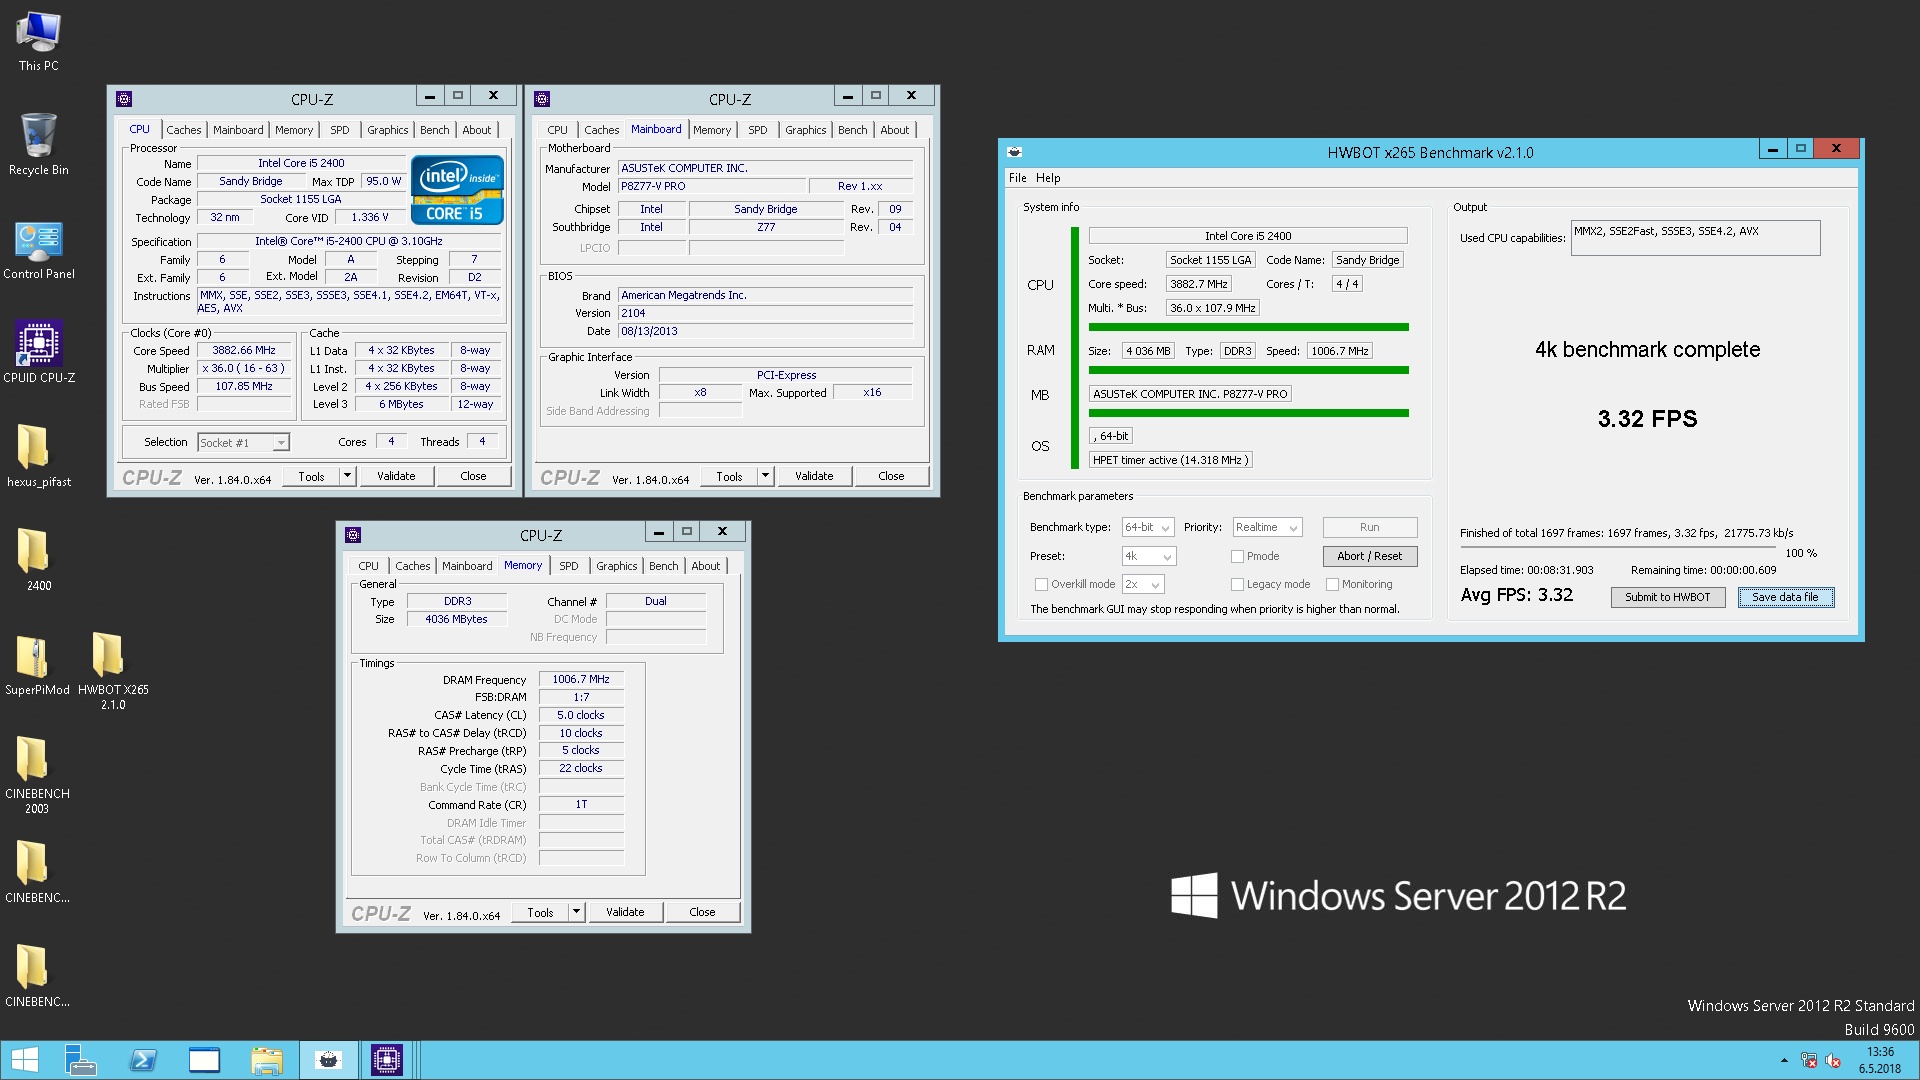This screenshot has height=1080, width=1920.
Task: Expand Tools arrow in CPU window
Action: [347, 476]
